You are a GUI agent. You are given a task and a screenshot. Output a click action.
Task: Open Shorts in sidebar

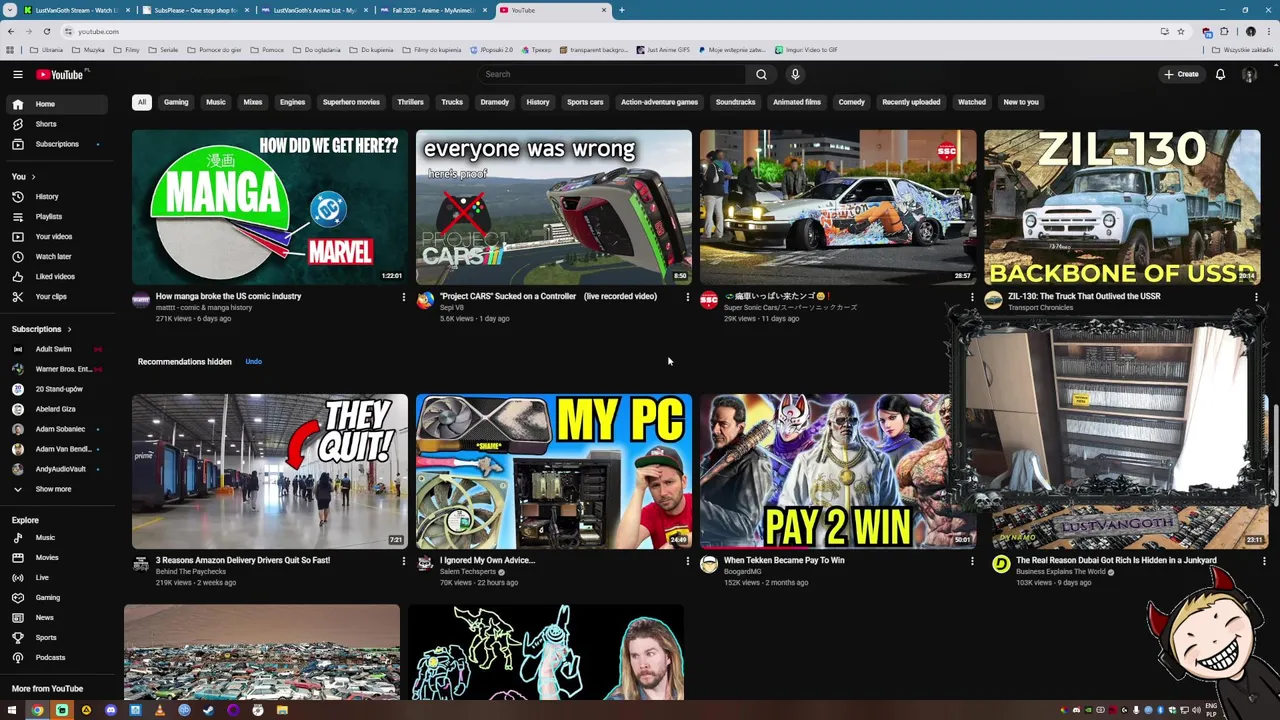pos(58,124)
